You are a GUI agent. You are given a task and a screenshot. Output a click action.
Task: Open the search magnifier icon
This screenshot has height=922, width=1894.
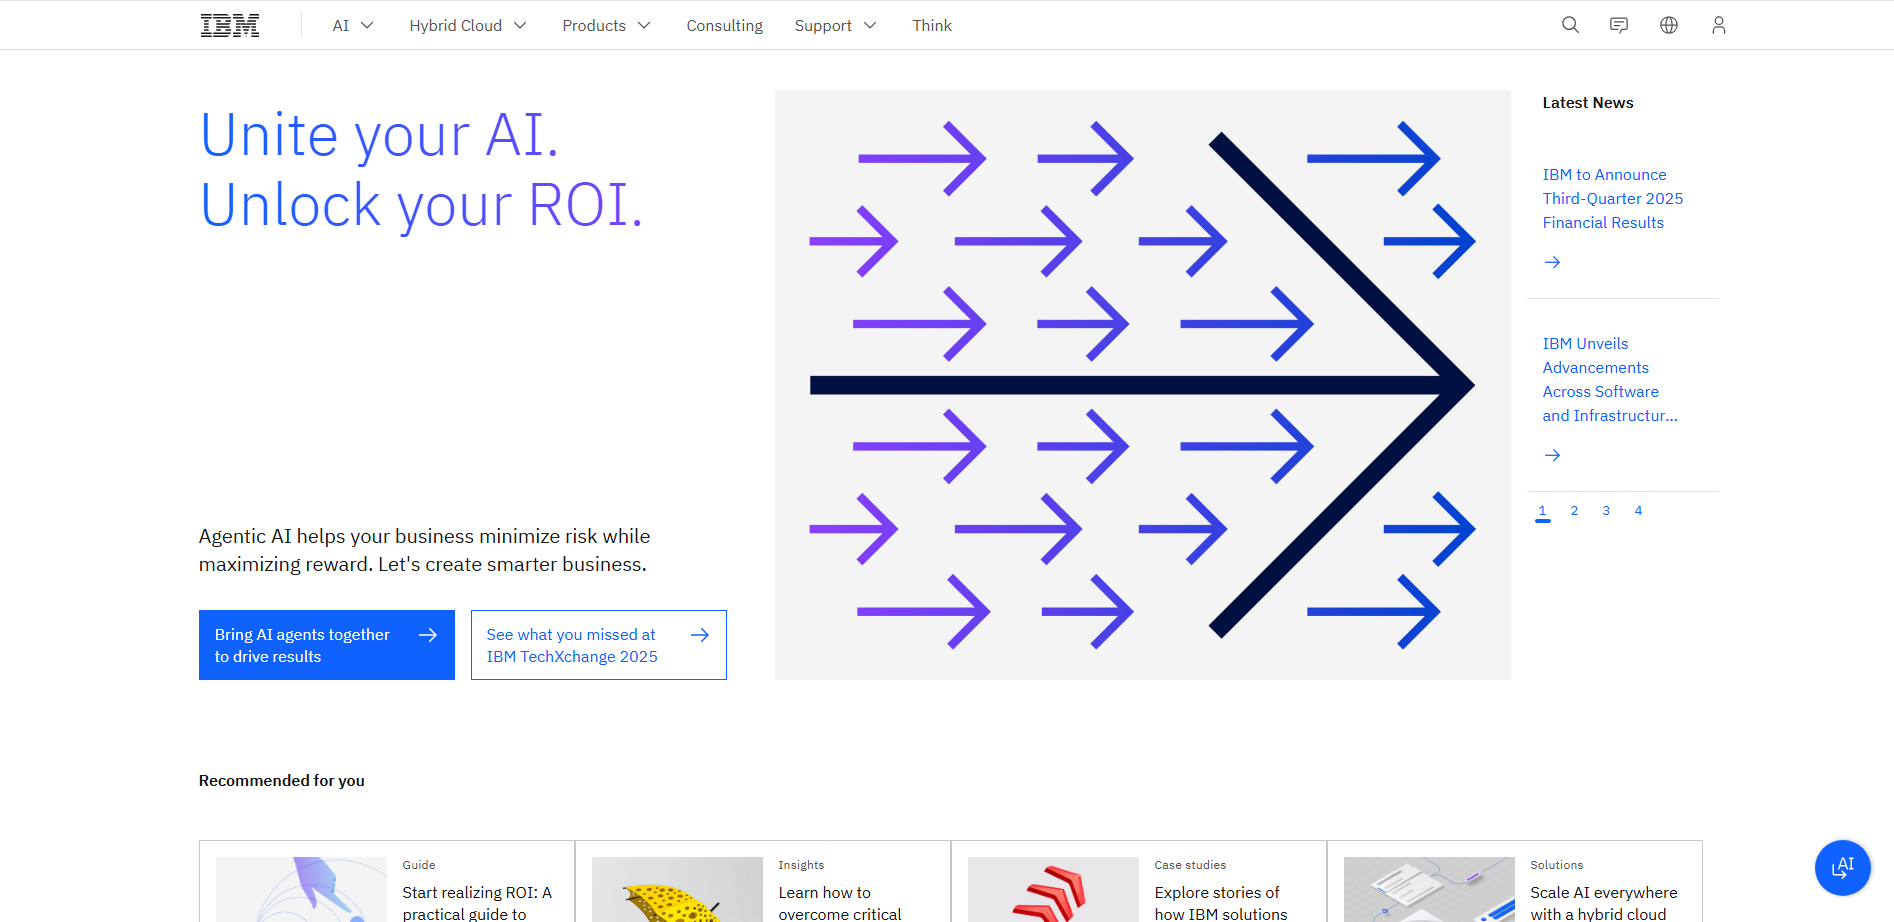pyautogui.click(x=1570, y=25)
